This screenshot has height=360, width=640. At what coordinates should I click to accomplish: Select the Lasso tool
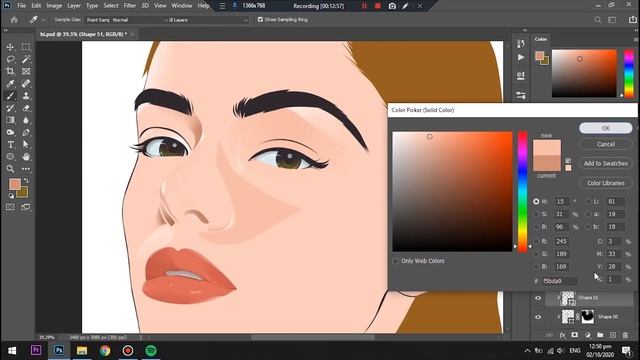pos(10,60)
